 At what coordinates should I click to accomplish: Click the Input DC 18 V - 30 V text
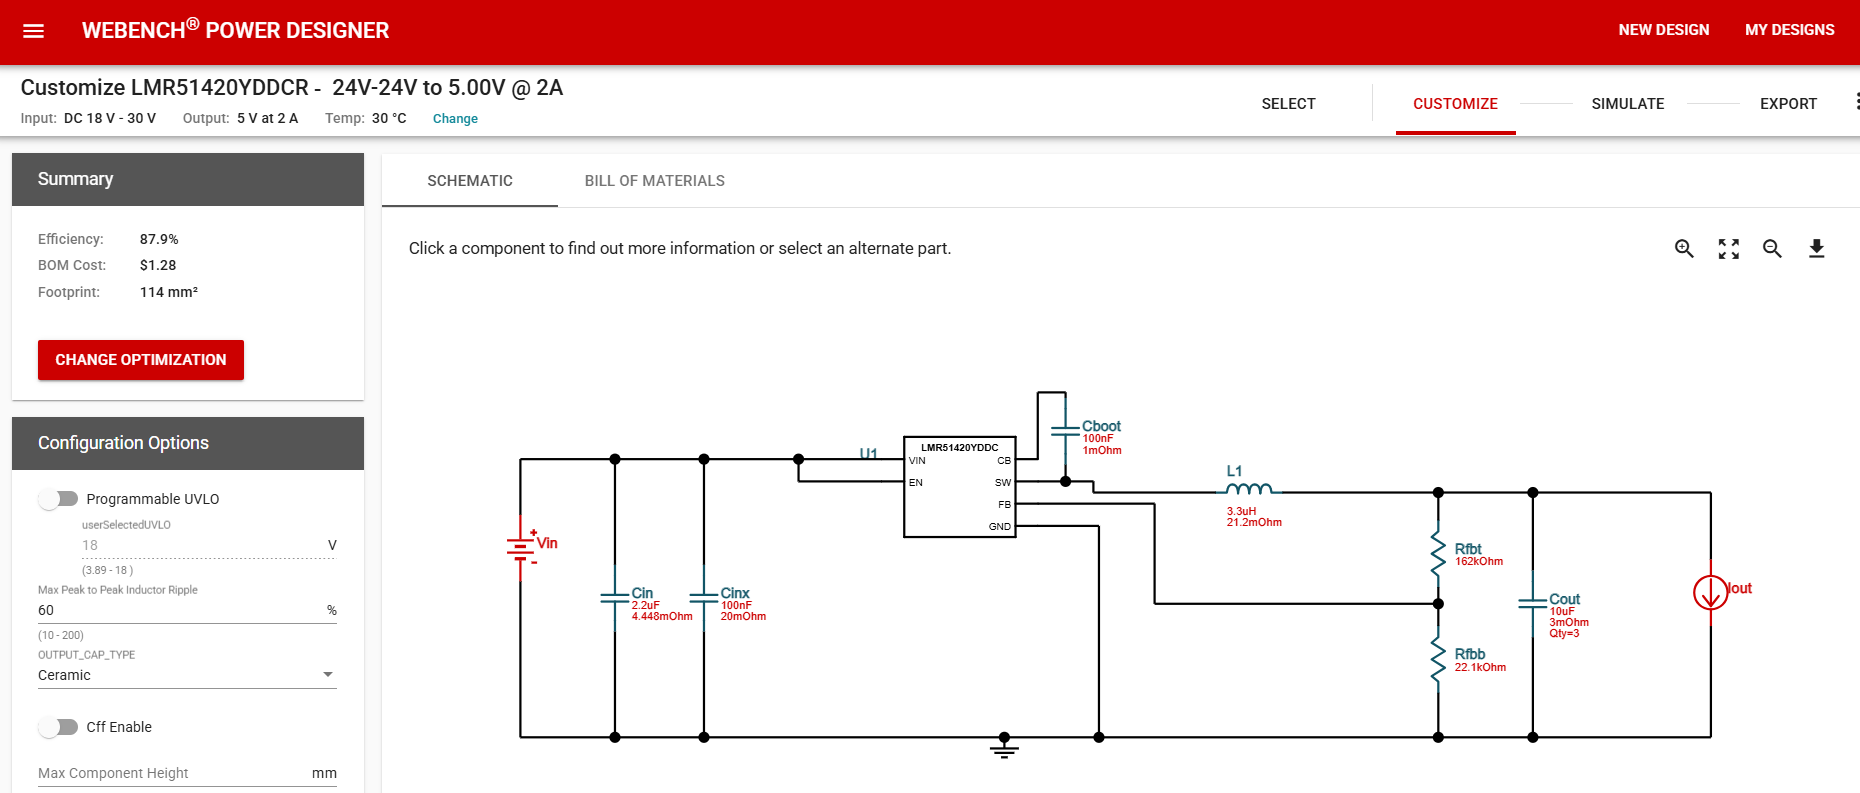click(x=88, y=119)
